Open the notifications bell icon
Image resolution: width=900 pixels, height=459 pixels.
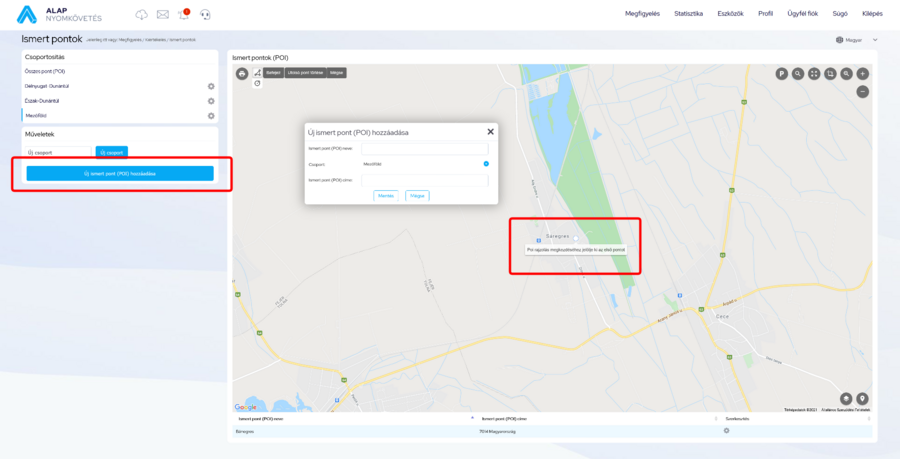click(183, 14)
